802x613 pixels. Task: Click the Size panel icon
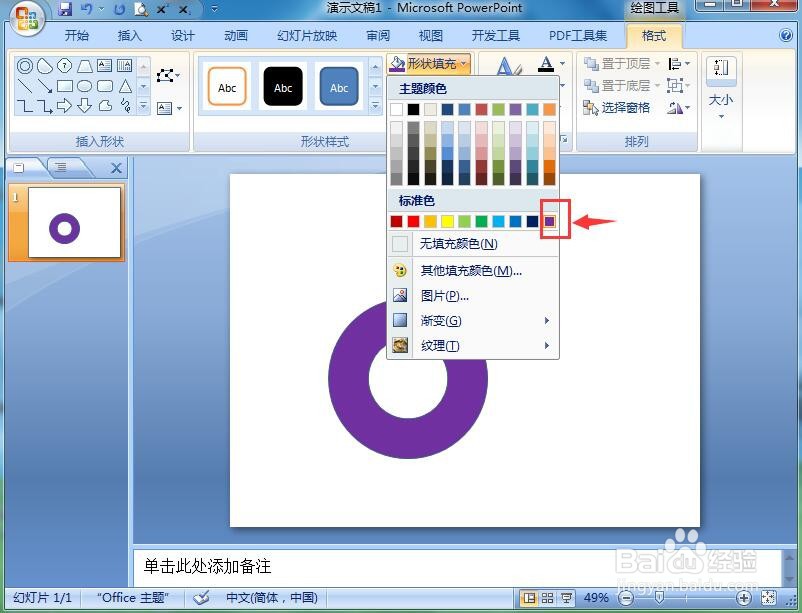pos(721,68)
